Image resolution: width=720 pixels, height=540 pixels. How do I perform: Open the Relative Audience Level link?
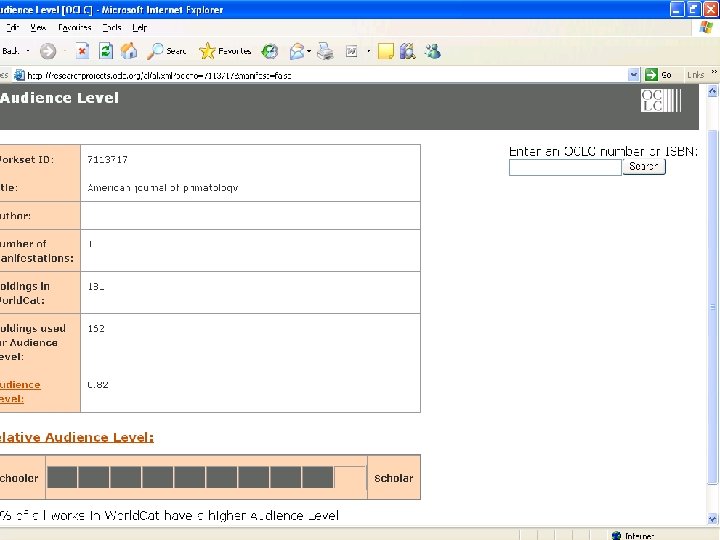(x=77, y=437)
